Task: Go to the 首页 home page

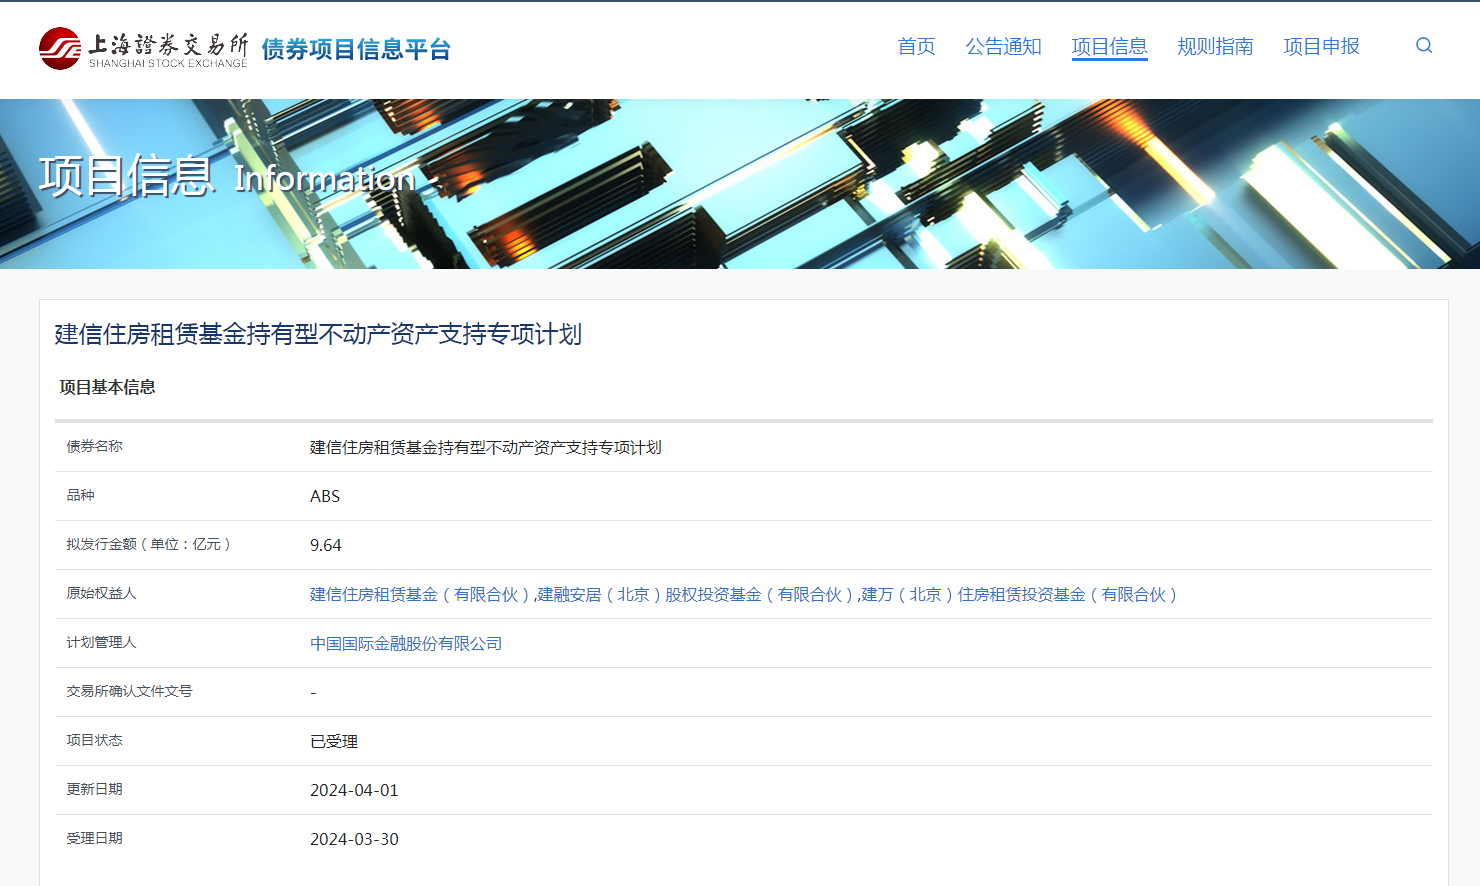Action: coord(916,47)
